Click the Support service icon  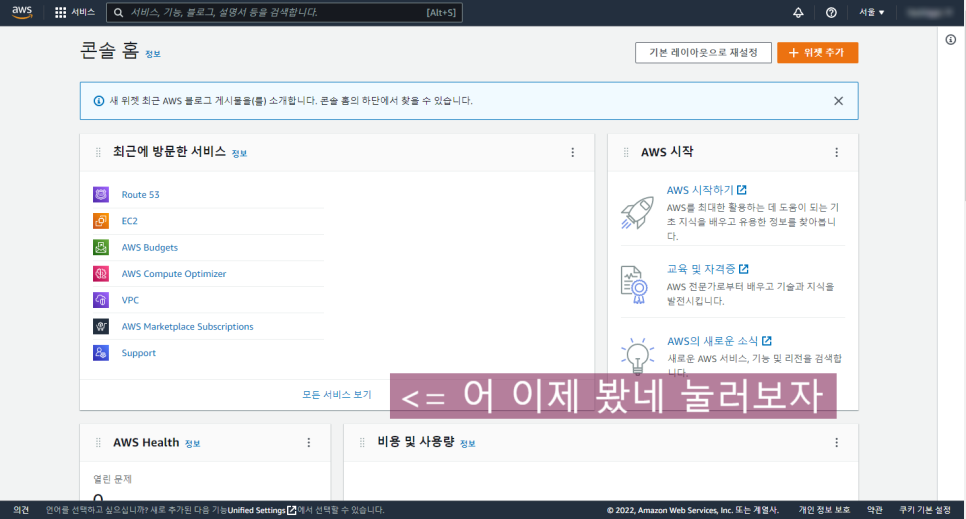(101, 353)
